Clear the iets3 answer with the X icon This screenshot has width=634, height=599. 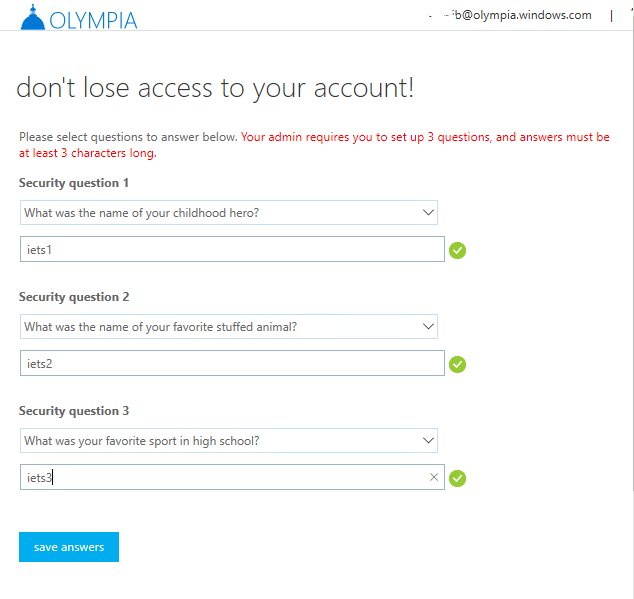coord(434,478)
